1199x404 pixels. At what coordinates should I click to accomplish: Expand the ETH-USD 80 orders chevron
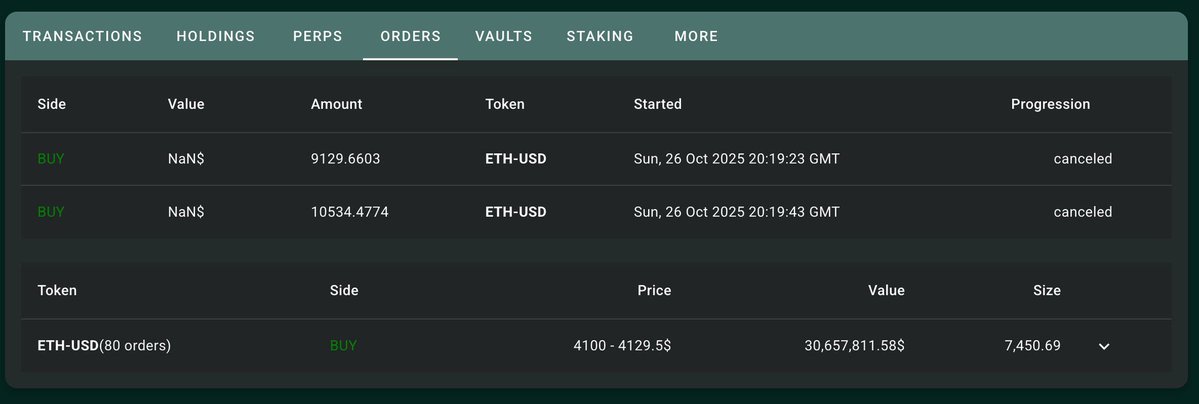(x=1104, y=346)
